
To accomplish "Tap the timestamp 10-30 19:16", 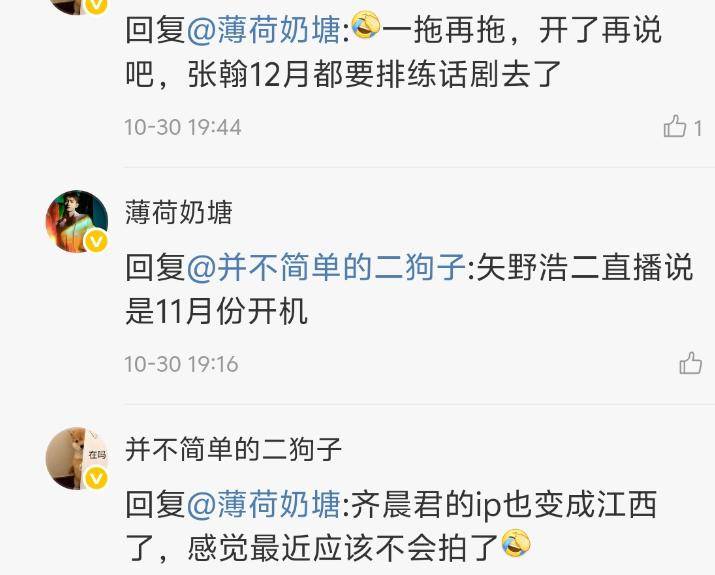I will pos(181,364).
